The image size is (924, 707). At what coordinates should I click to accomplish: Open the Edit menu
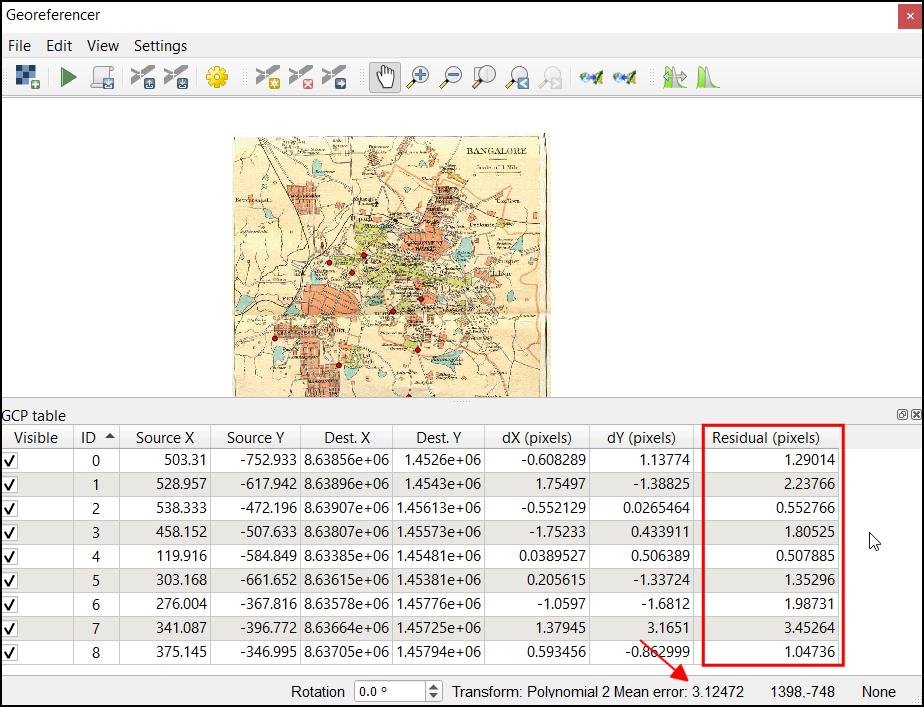coord(59,46)
